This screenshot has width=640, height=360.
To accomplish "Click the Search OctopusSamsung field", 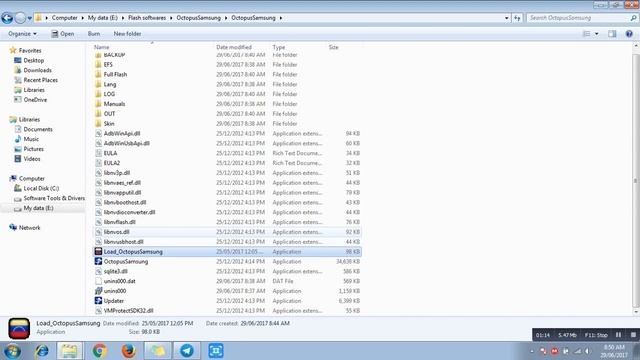I will [582, 18].
